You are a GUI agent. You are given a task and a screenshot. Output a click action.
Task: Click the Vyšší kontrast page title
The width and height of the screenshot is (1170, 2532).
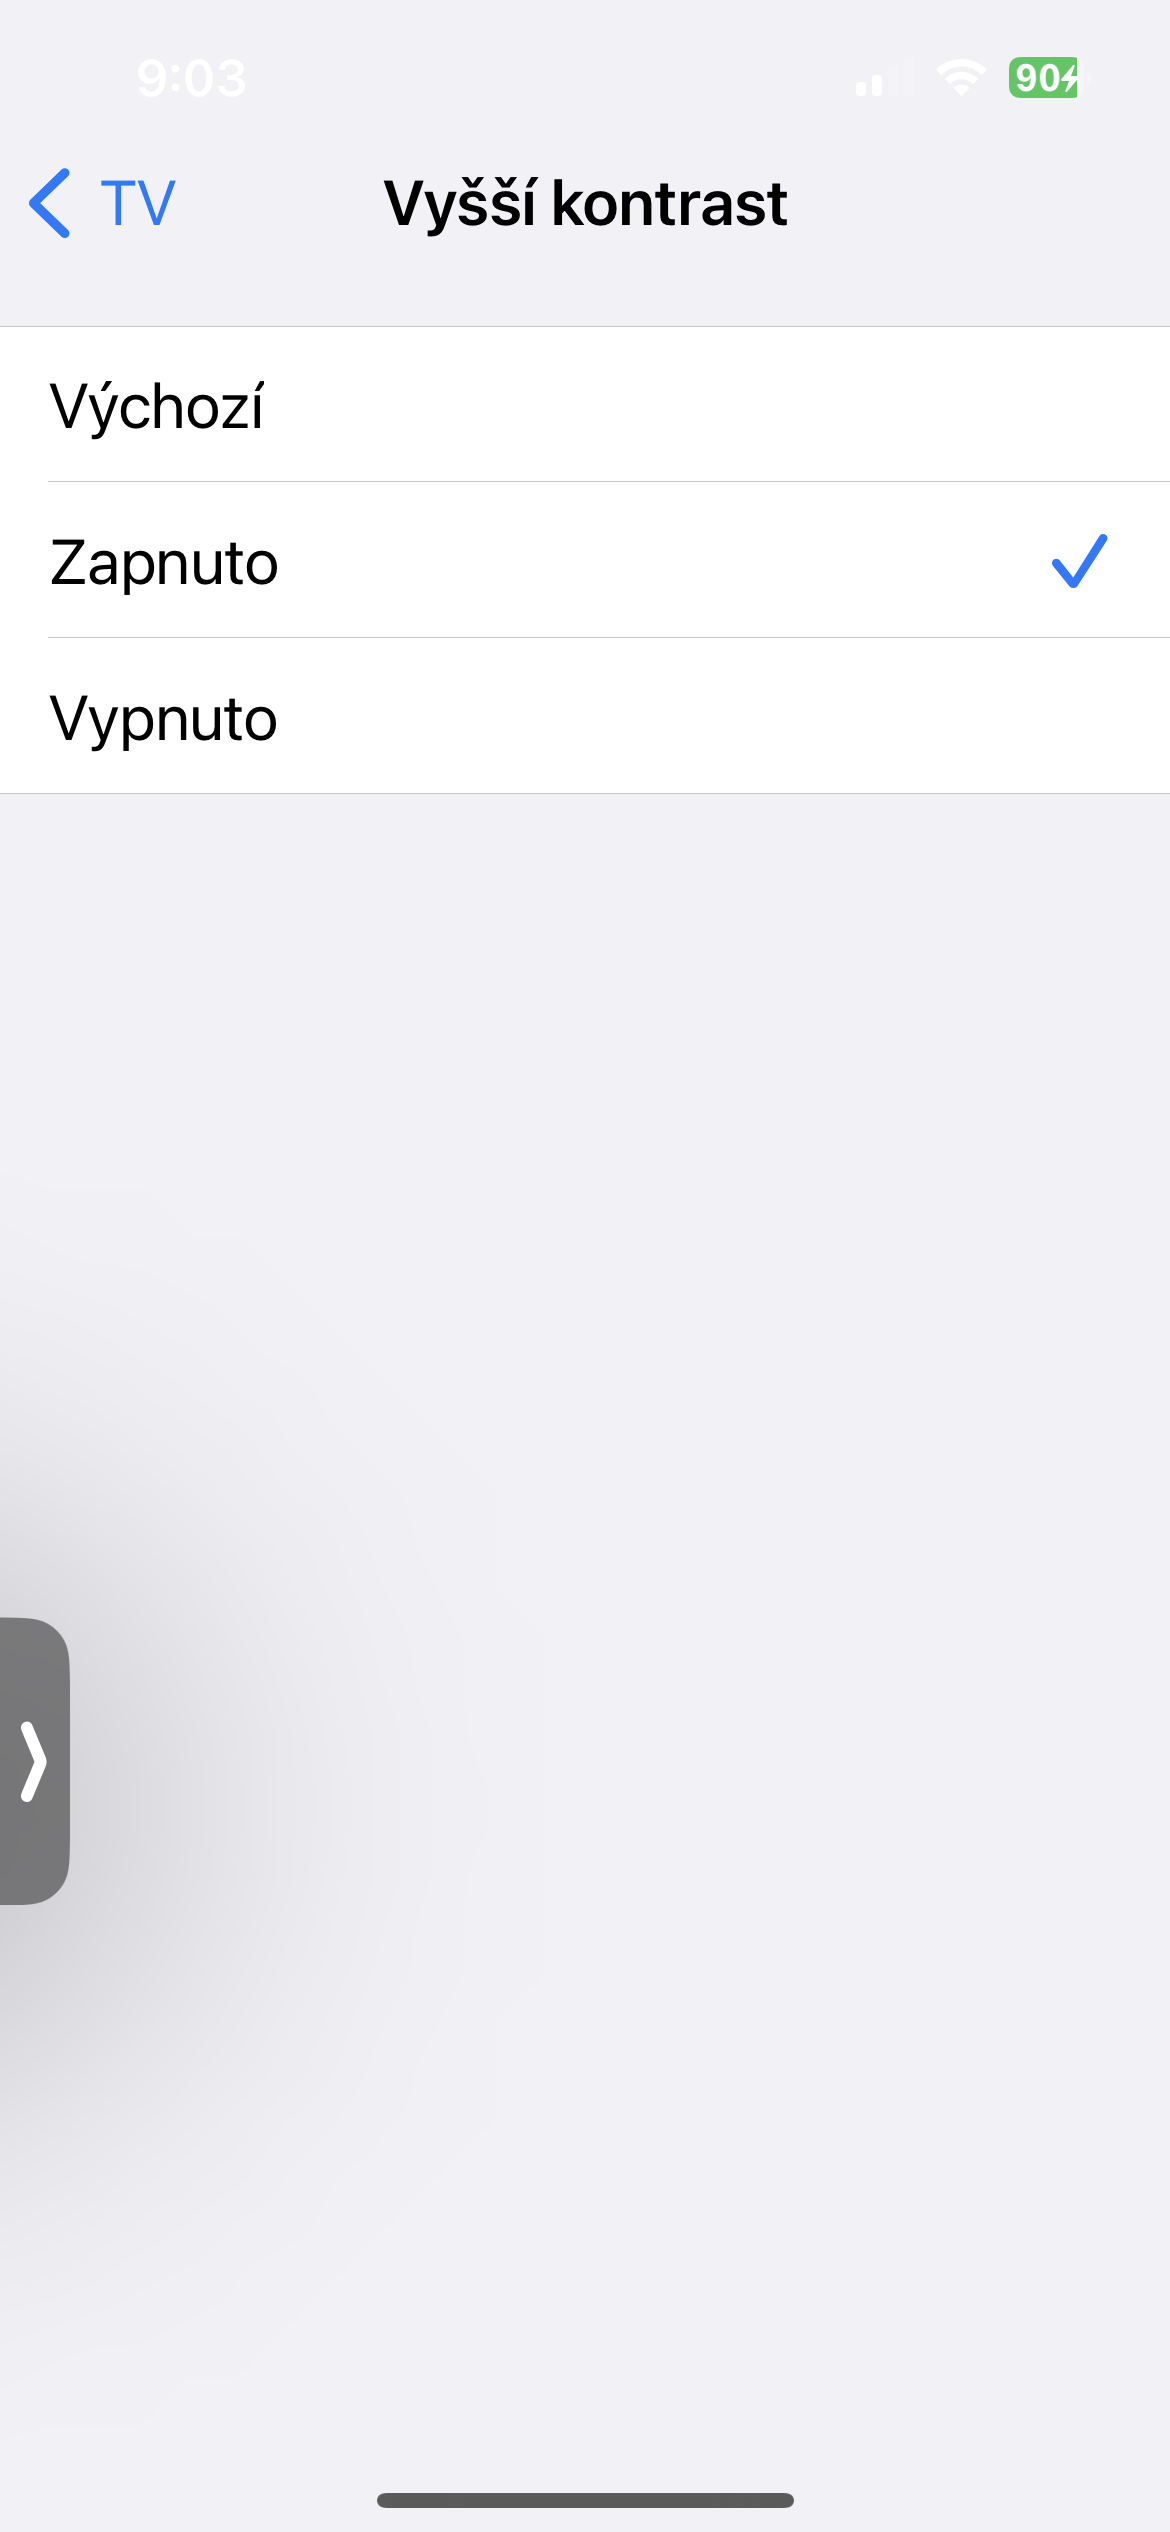point(586,204)
